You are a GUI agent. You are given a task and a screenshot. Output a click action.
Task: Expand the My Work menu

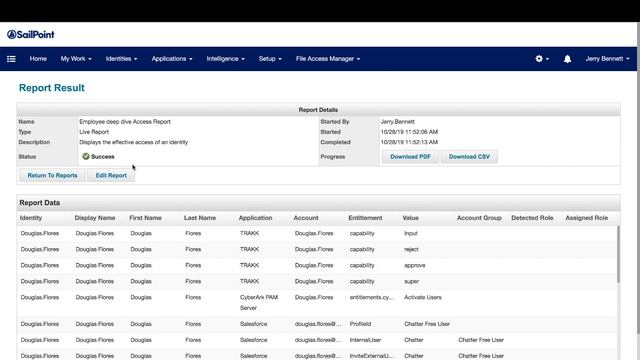pos(76,59)
